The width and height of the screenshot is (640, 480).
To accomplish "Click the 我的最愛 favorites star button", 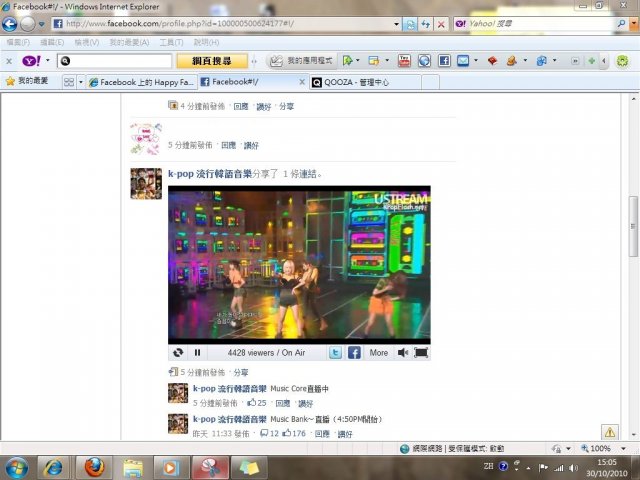I will [27, 81].
